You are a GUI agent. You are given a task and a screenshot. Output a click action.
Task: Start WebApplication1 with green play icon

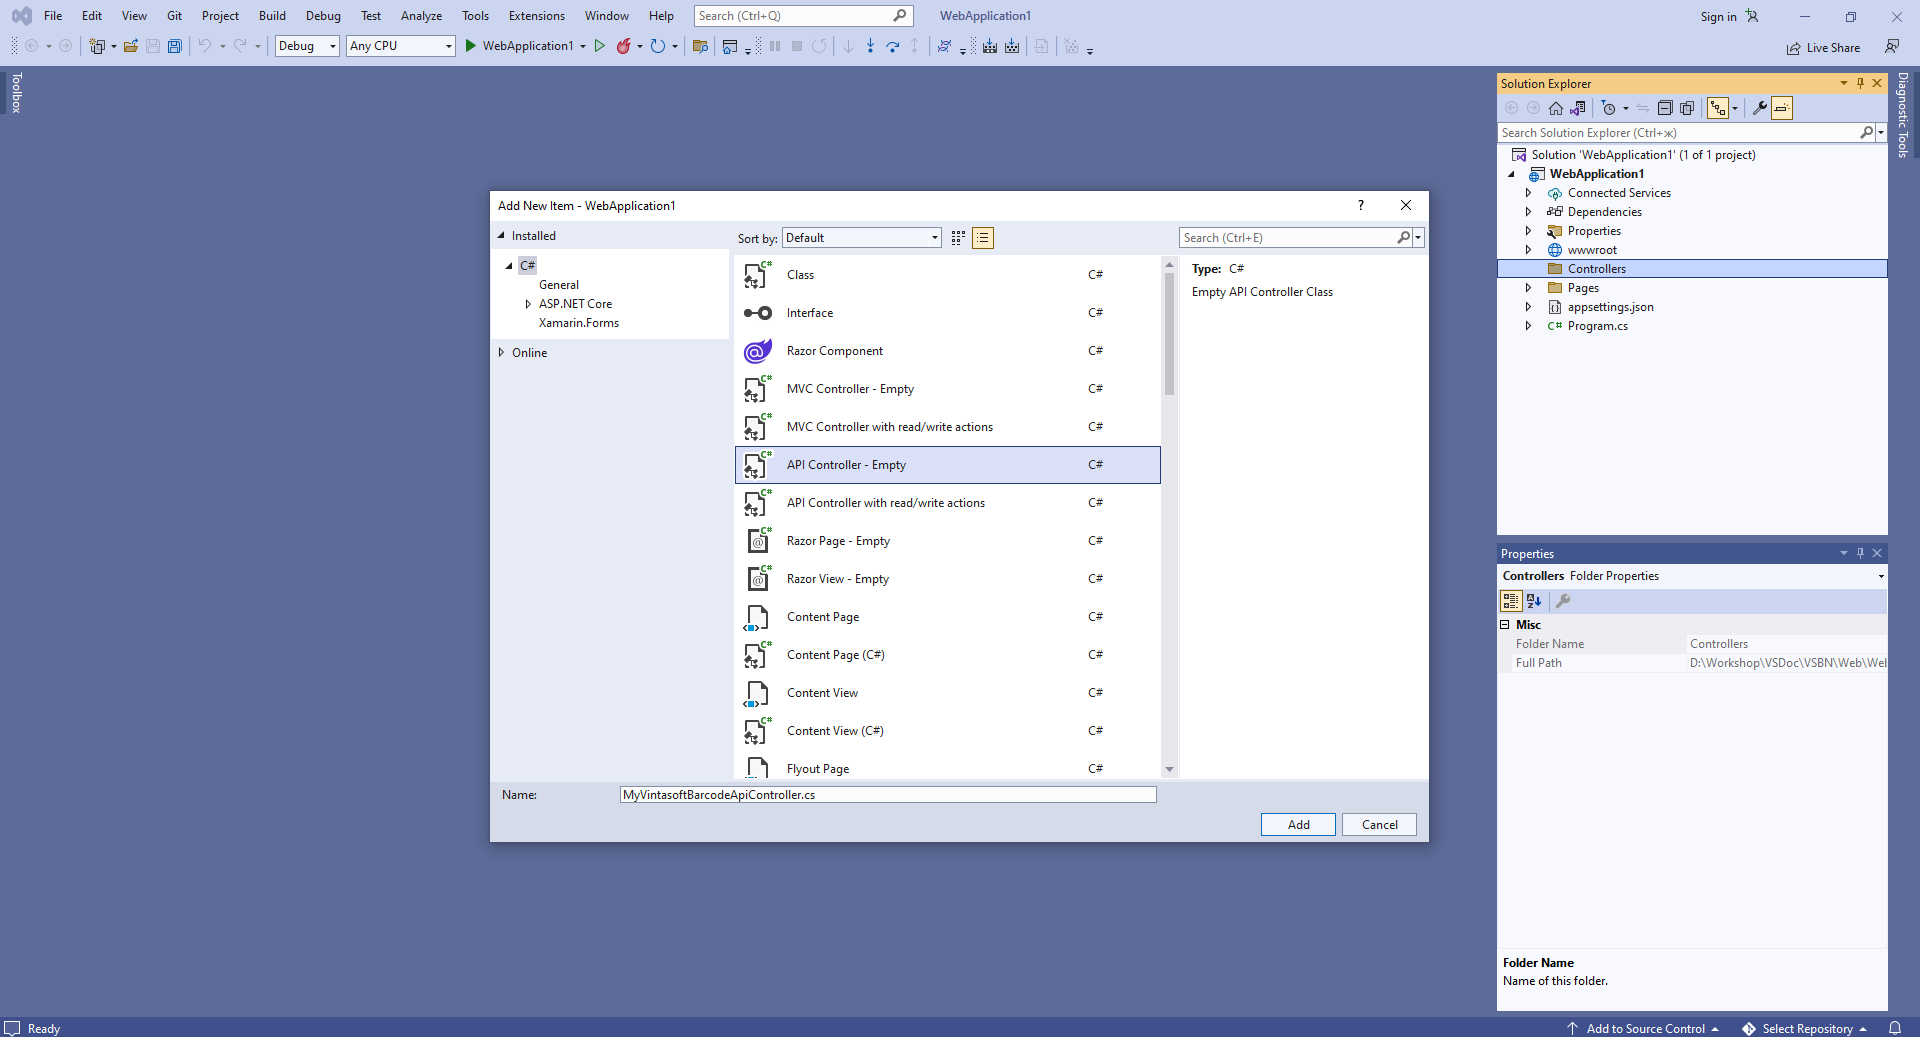[470, 46]
